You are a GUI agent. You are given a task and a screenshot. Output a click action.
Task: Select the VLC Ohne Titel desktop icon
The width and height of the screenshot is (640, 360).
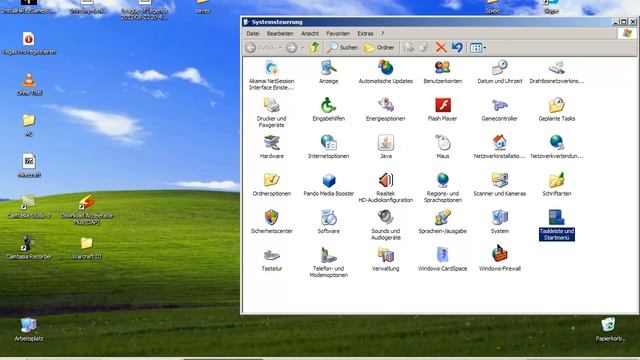[29, 84]
